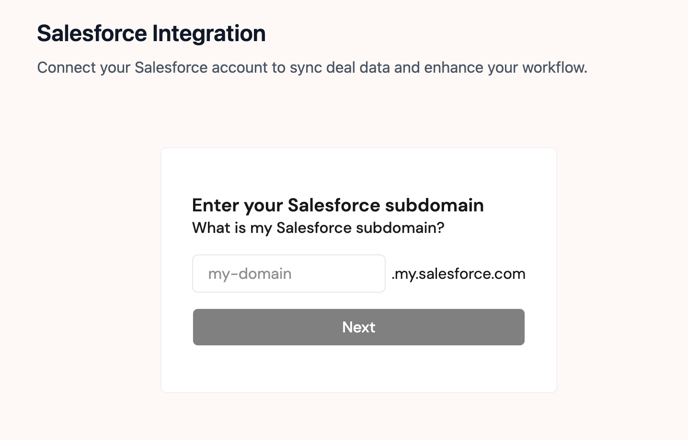Place cursor in the my-domain placeholder field
Screen dimensions: 688x440
pyautogui.click(x=288, y=274)
